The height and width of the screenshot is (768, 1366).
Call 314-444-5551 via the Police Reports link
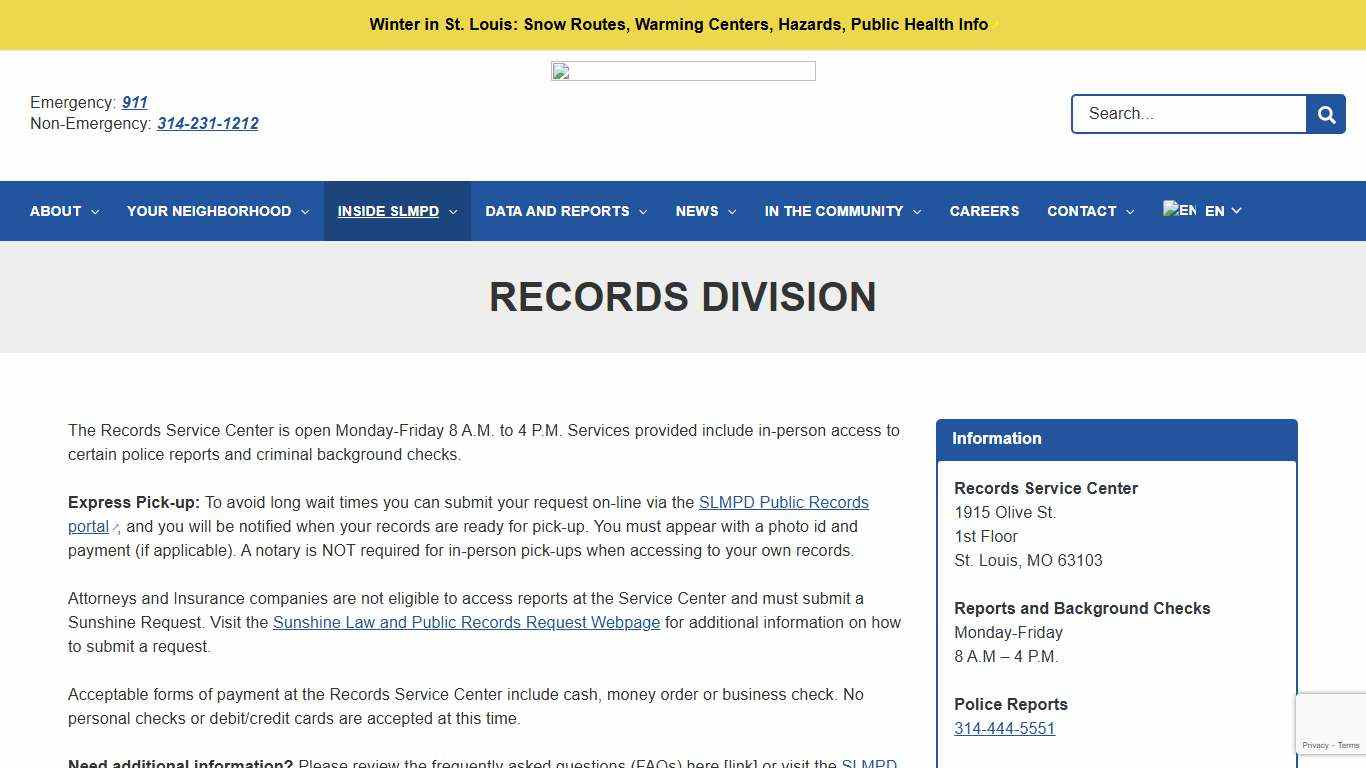pos(1004,728)
